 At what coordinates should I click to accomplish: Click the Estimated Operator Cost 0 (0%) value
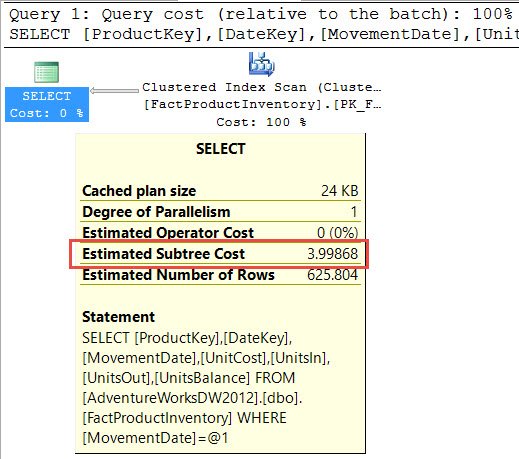338,233
